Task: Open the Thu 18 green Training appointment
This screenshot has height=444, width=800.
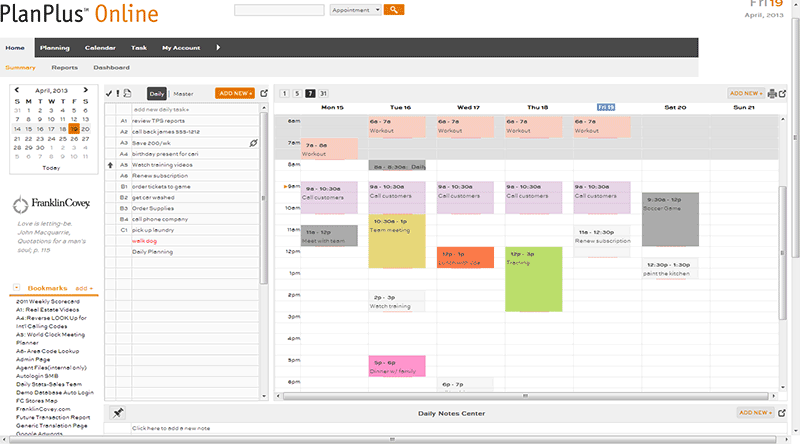Action: click(x=534, y=279)
